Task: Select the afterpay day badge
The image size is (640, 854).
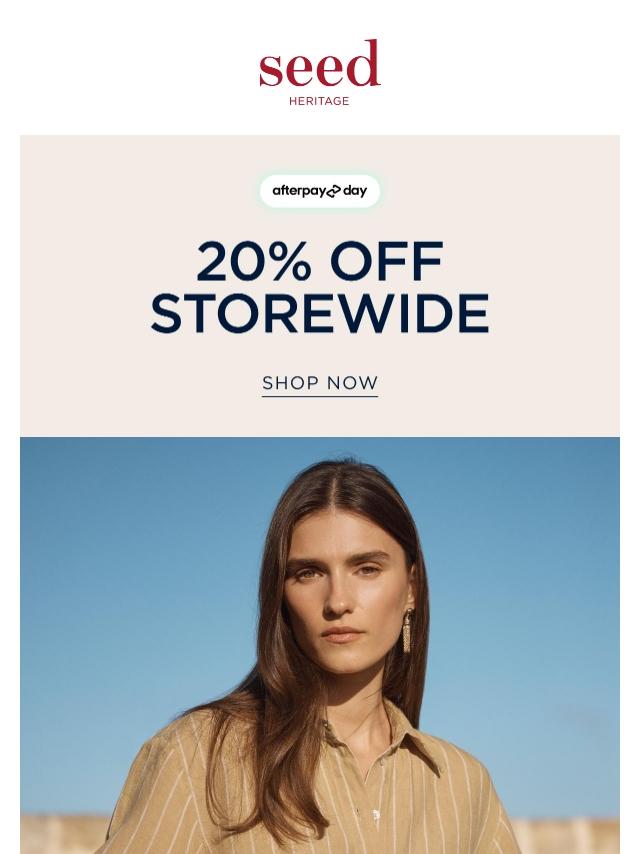Action: click(320, 191)
